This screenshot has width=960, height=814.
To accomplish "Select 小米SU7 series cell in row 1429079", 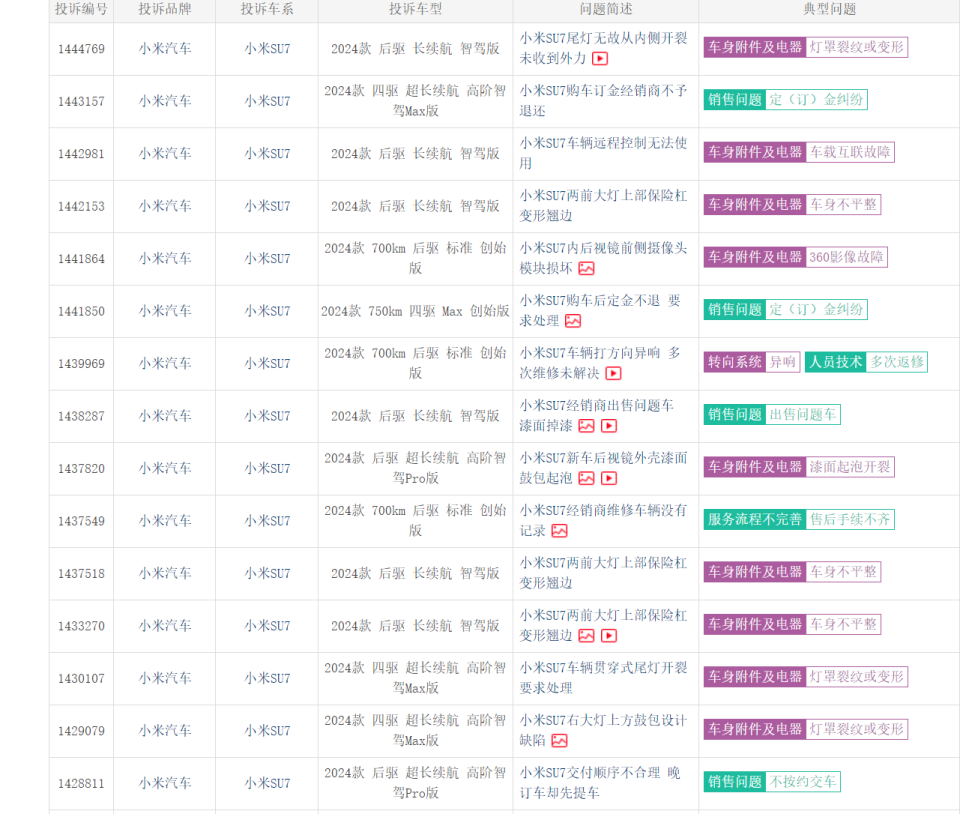I will pyautogui.click(x=267, y=731).
